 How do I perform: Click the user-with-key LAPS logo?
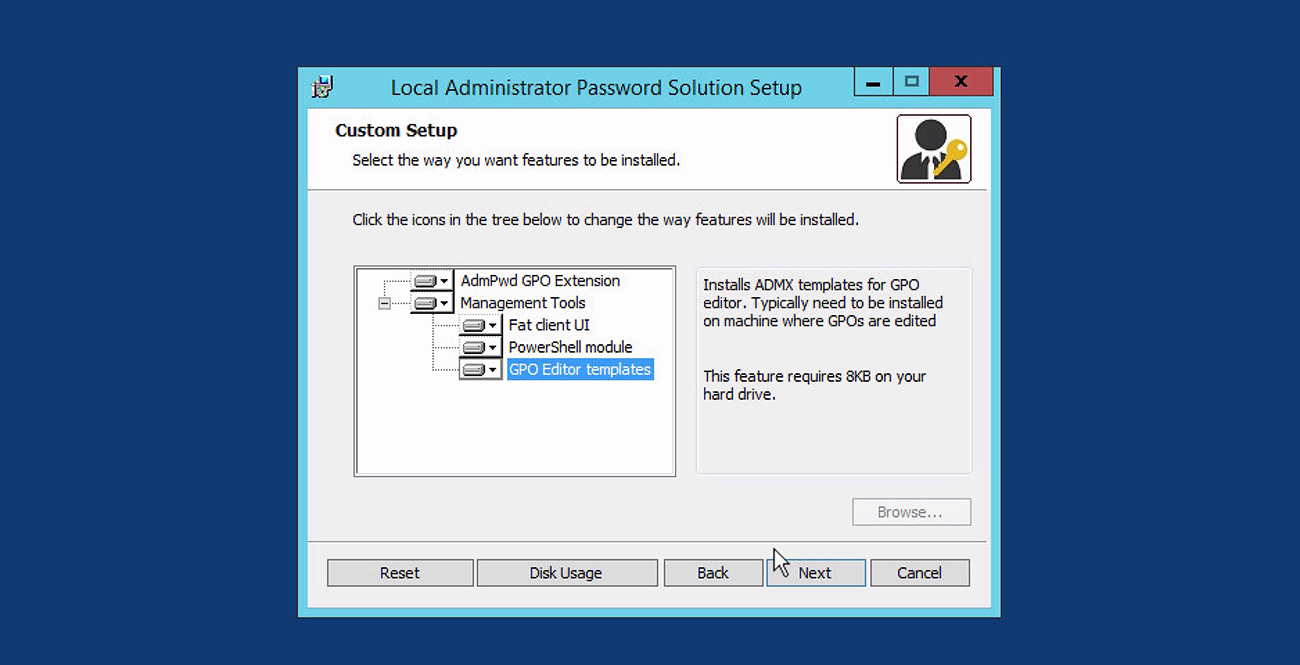934,149
